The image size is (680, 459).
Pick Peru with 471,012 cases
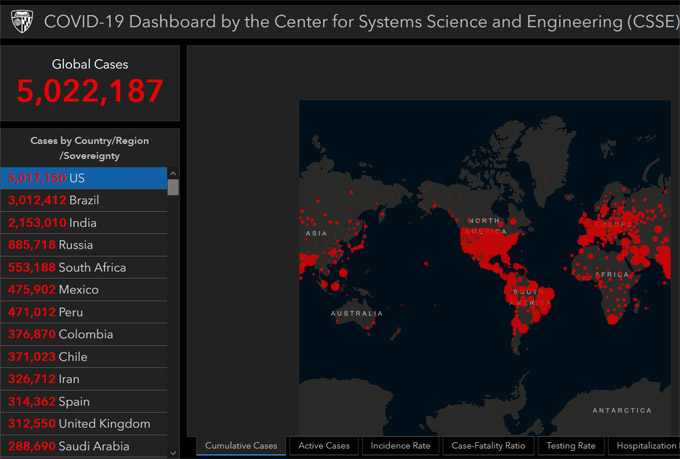tap(84, 312)
